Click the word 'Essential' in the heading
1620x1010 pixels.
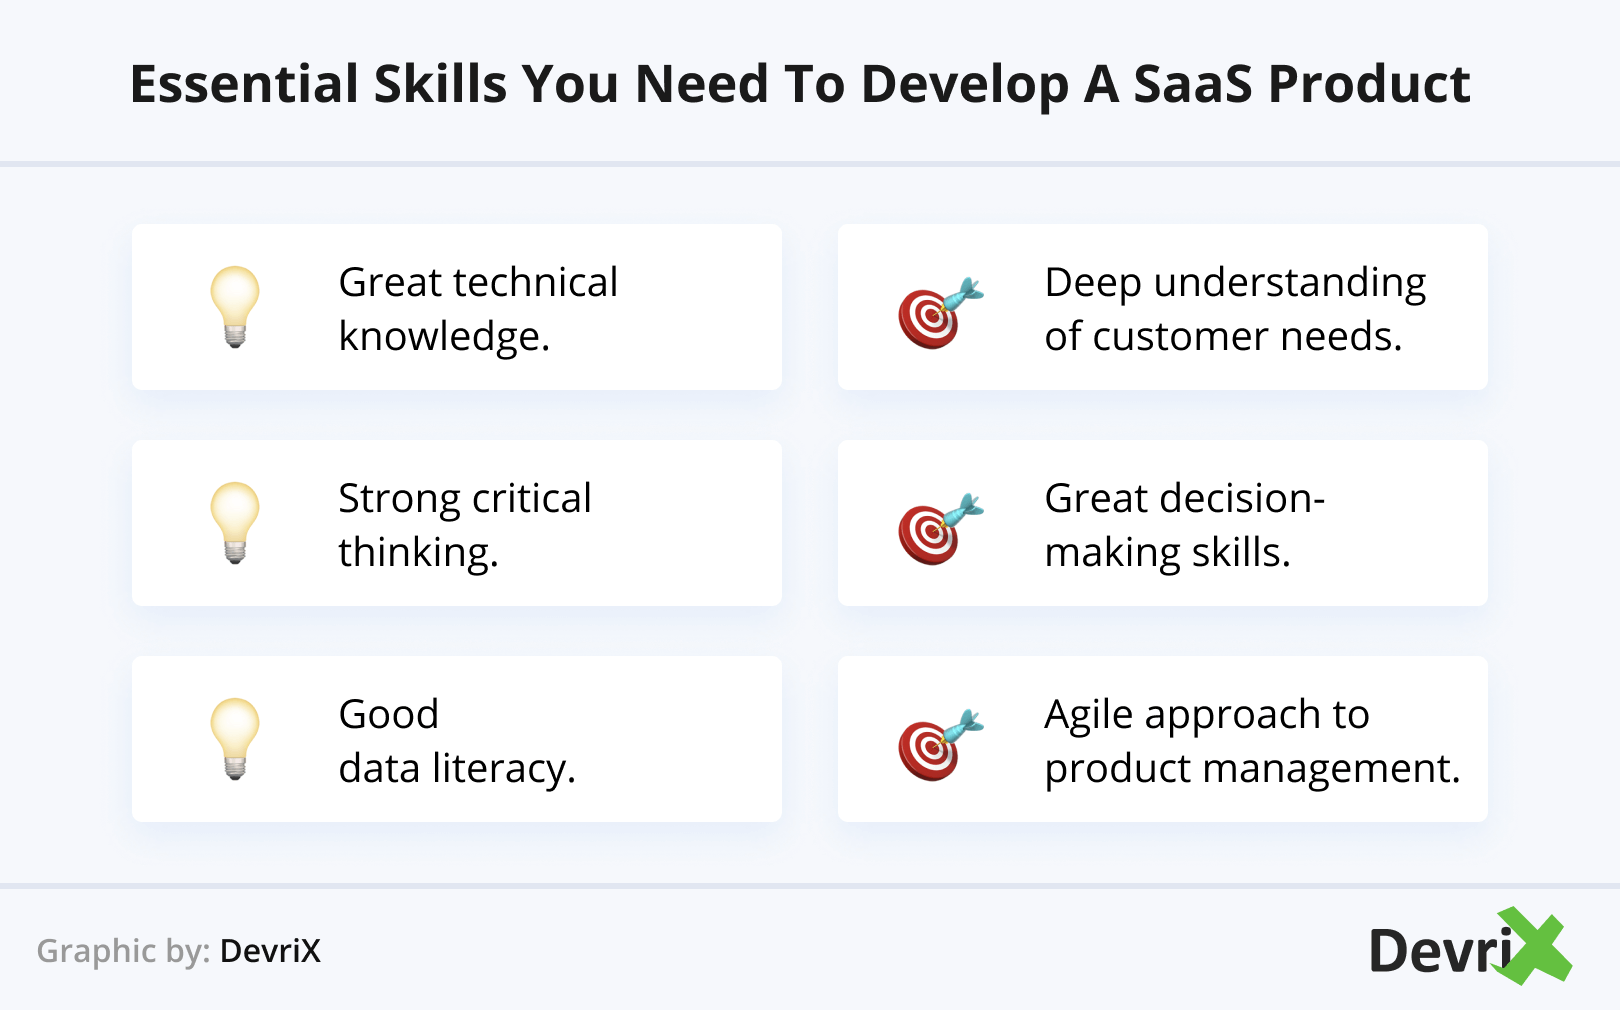coord(244,84)
